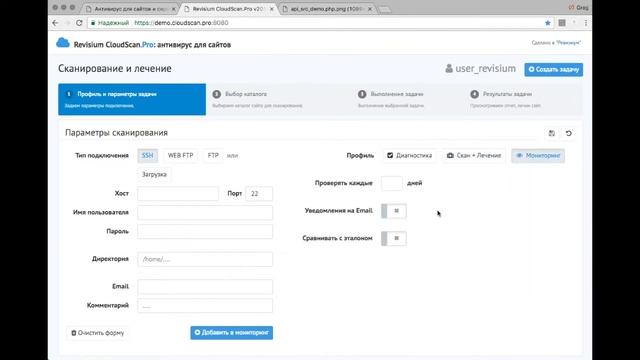The image size is (640, 360).
Task: Click the address bar URL demo.cloudscan.pro
Action: (181, 23)
